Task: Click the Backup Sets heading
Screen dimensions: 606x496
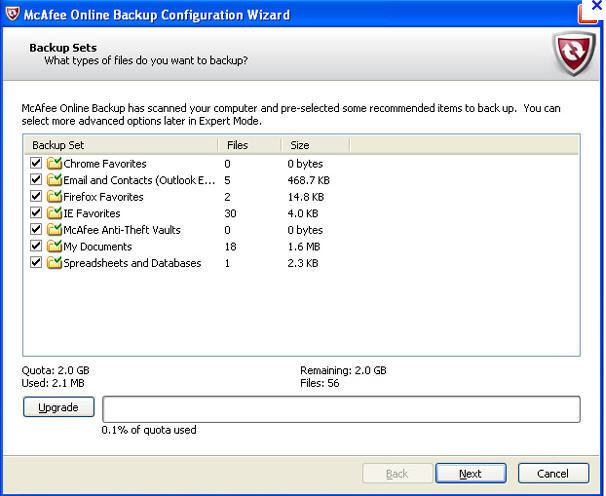Action: (63, 48)
